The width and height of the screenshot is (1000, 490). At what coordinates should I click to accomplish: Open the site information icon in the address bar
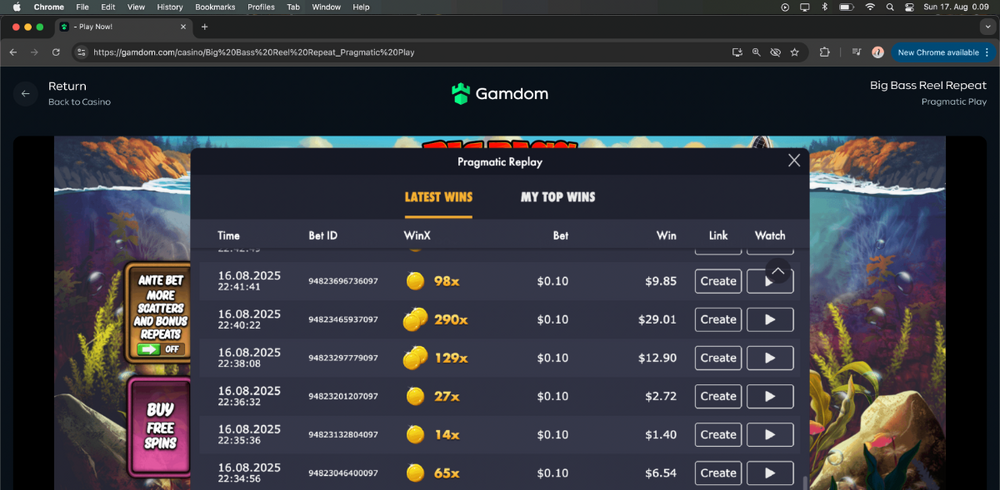[81, 52]
